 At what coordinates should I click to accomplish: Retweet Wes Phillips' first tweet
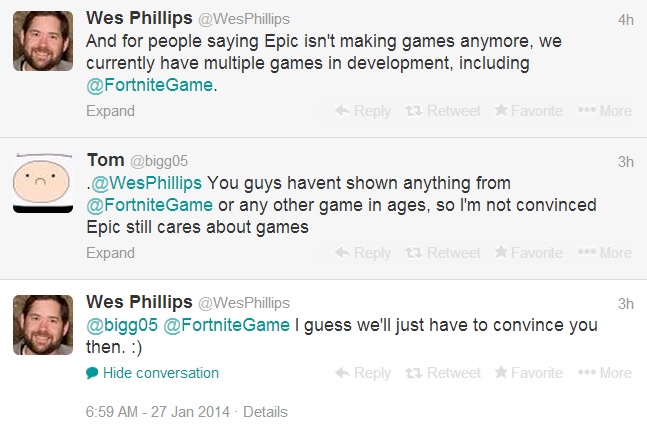(444, 111)
